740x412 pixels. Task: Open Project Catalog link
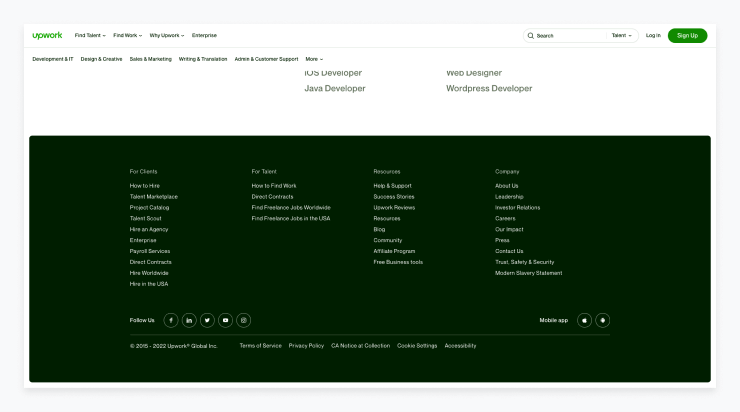[149, 208]
